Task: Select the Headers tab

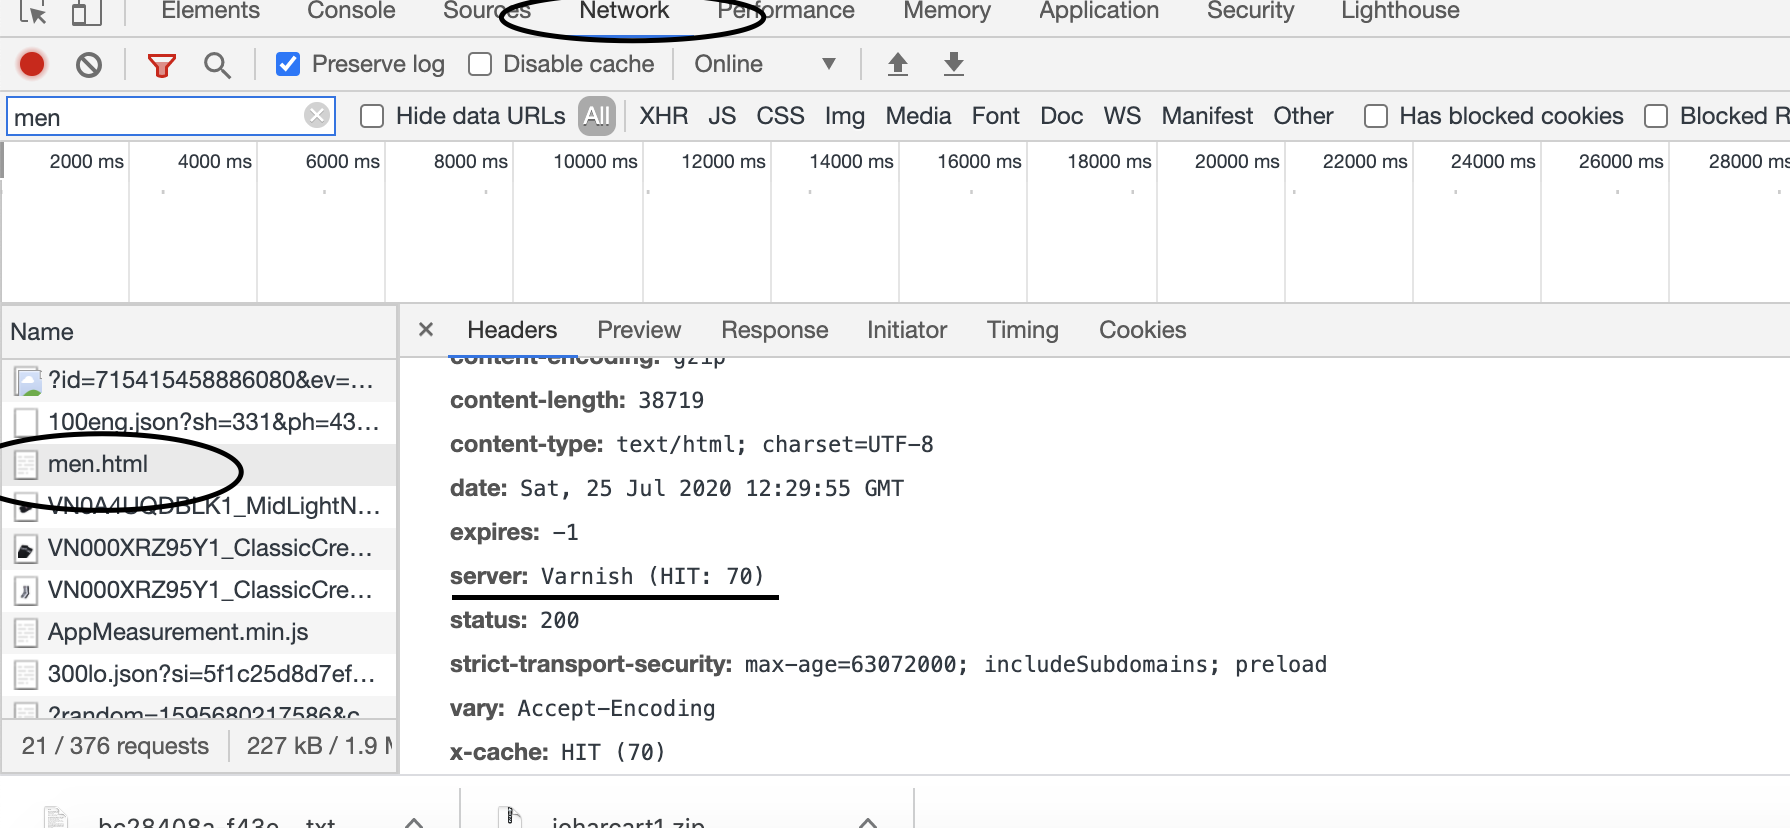Action: pos(512,330)
